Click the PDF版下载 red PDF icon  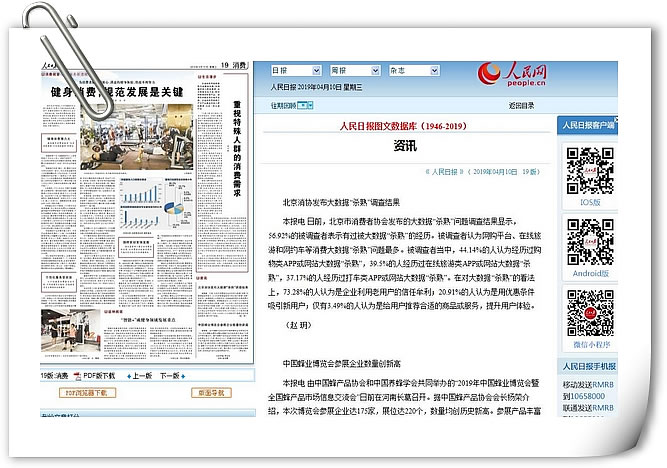tap(77, 376)
